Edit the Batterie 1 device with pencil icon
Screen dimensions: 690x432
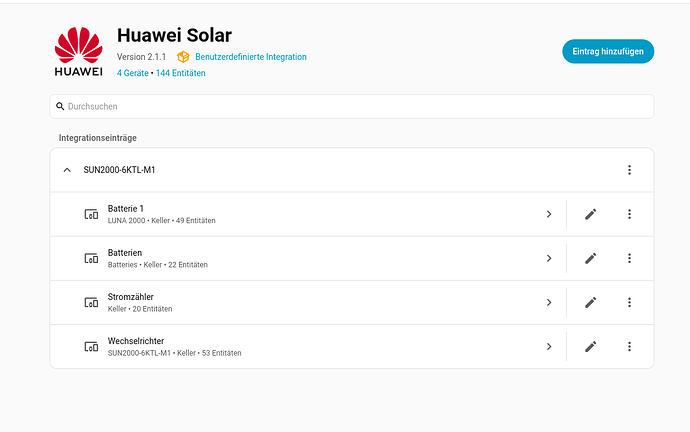tap(591, 214)
